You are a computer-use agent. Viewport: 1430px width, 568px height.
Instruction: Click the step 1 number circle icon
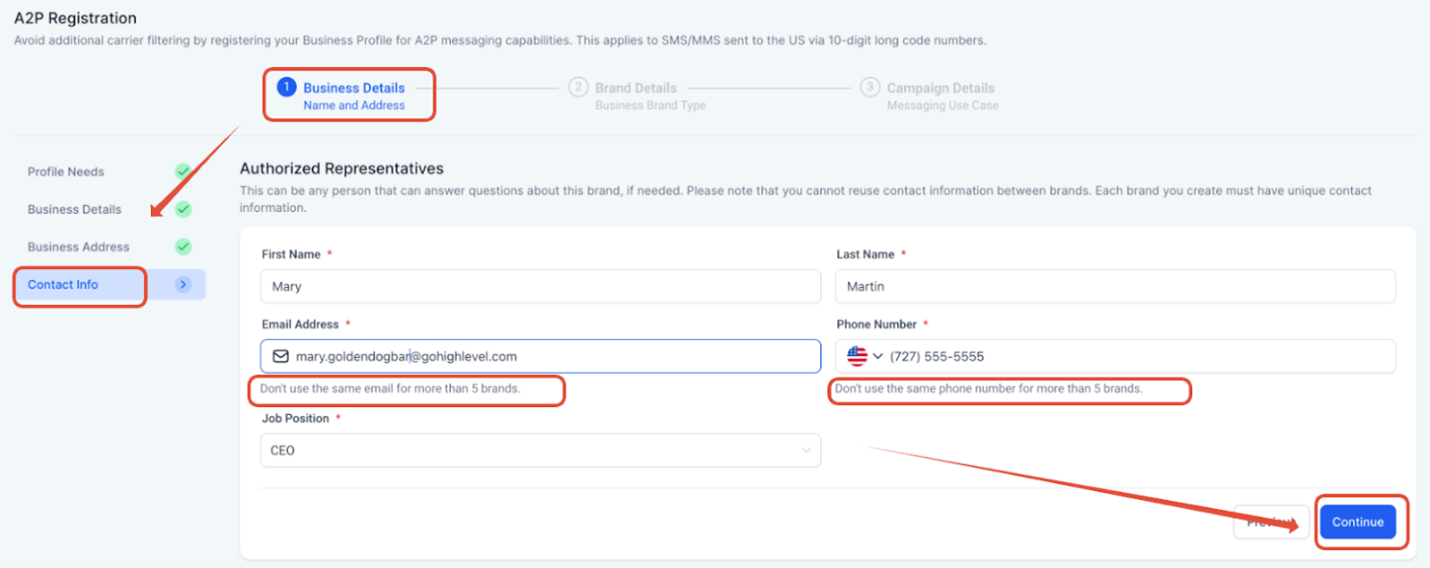pyautogui.click(x=286, y=88)
